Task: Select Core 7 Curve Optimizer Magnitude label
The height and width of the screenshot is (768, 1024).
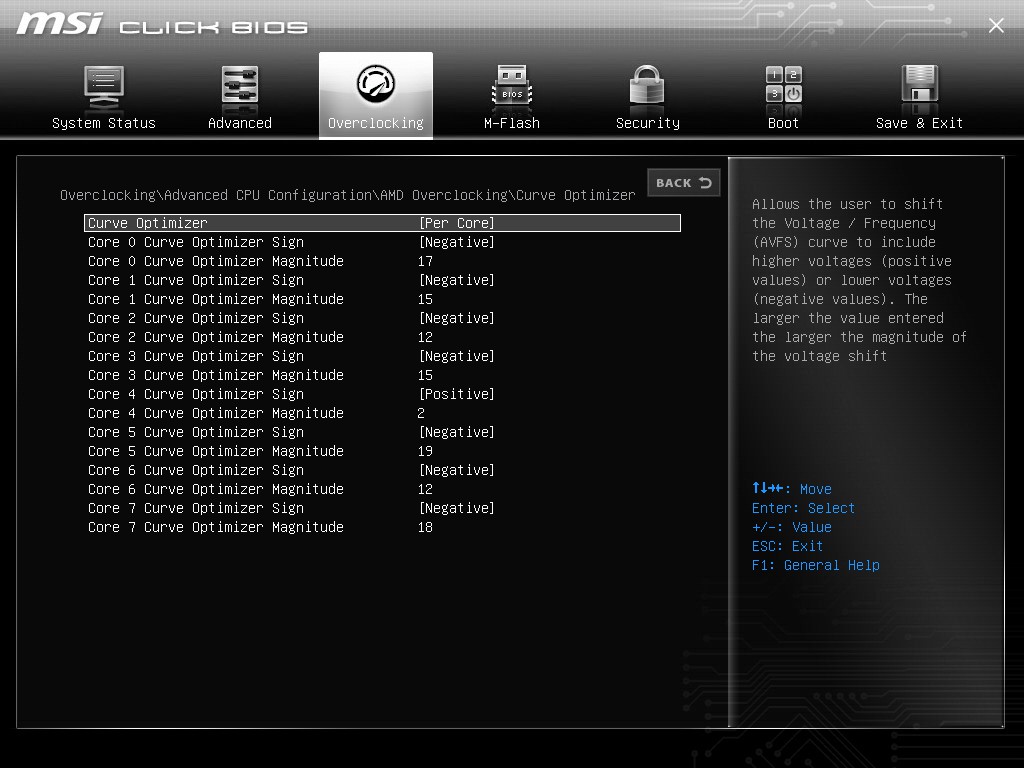Action: coord(216,527)
